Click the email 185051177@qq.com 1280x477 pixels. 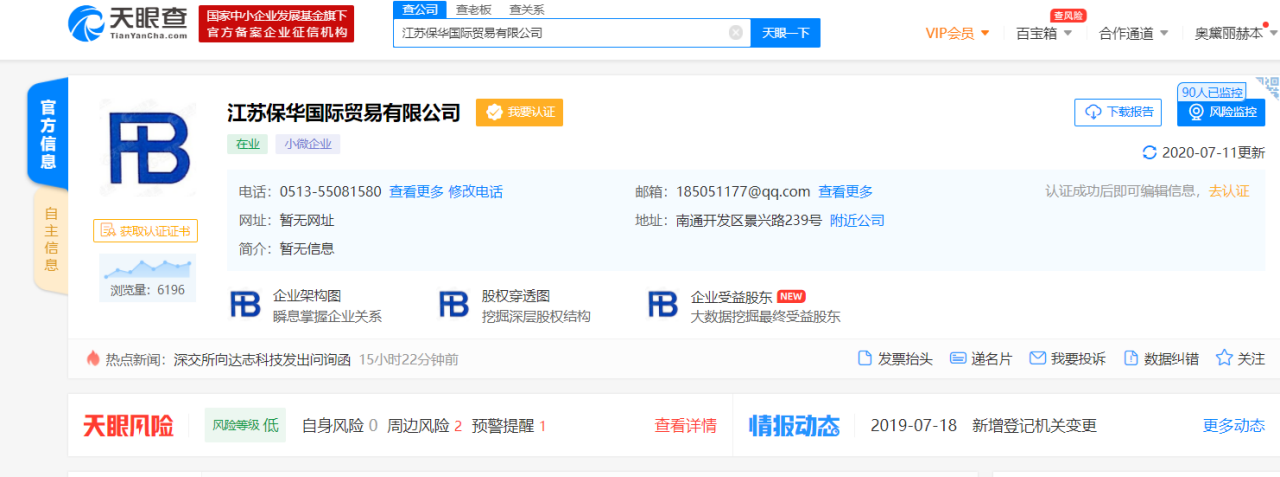743,192
